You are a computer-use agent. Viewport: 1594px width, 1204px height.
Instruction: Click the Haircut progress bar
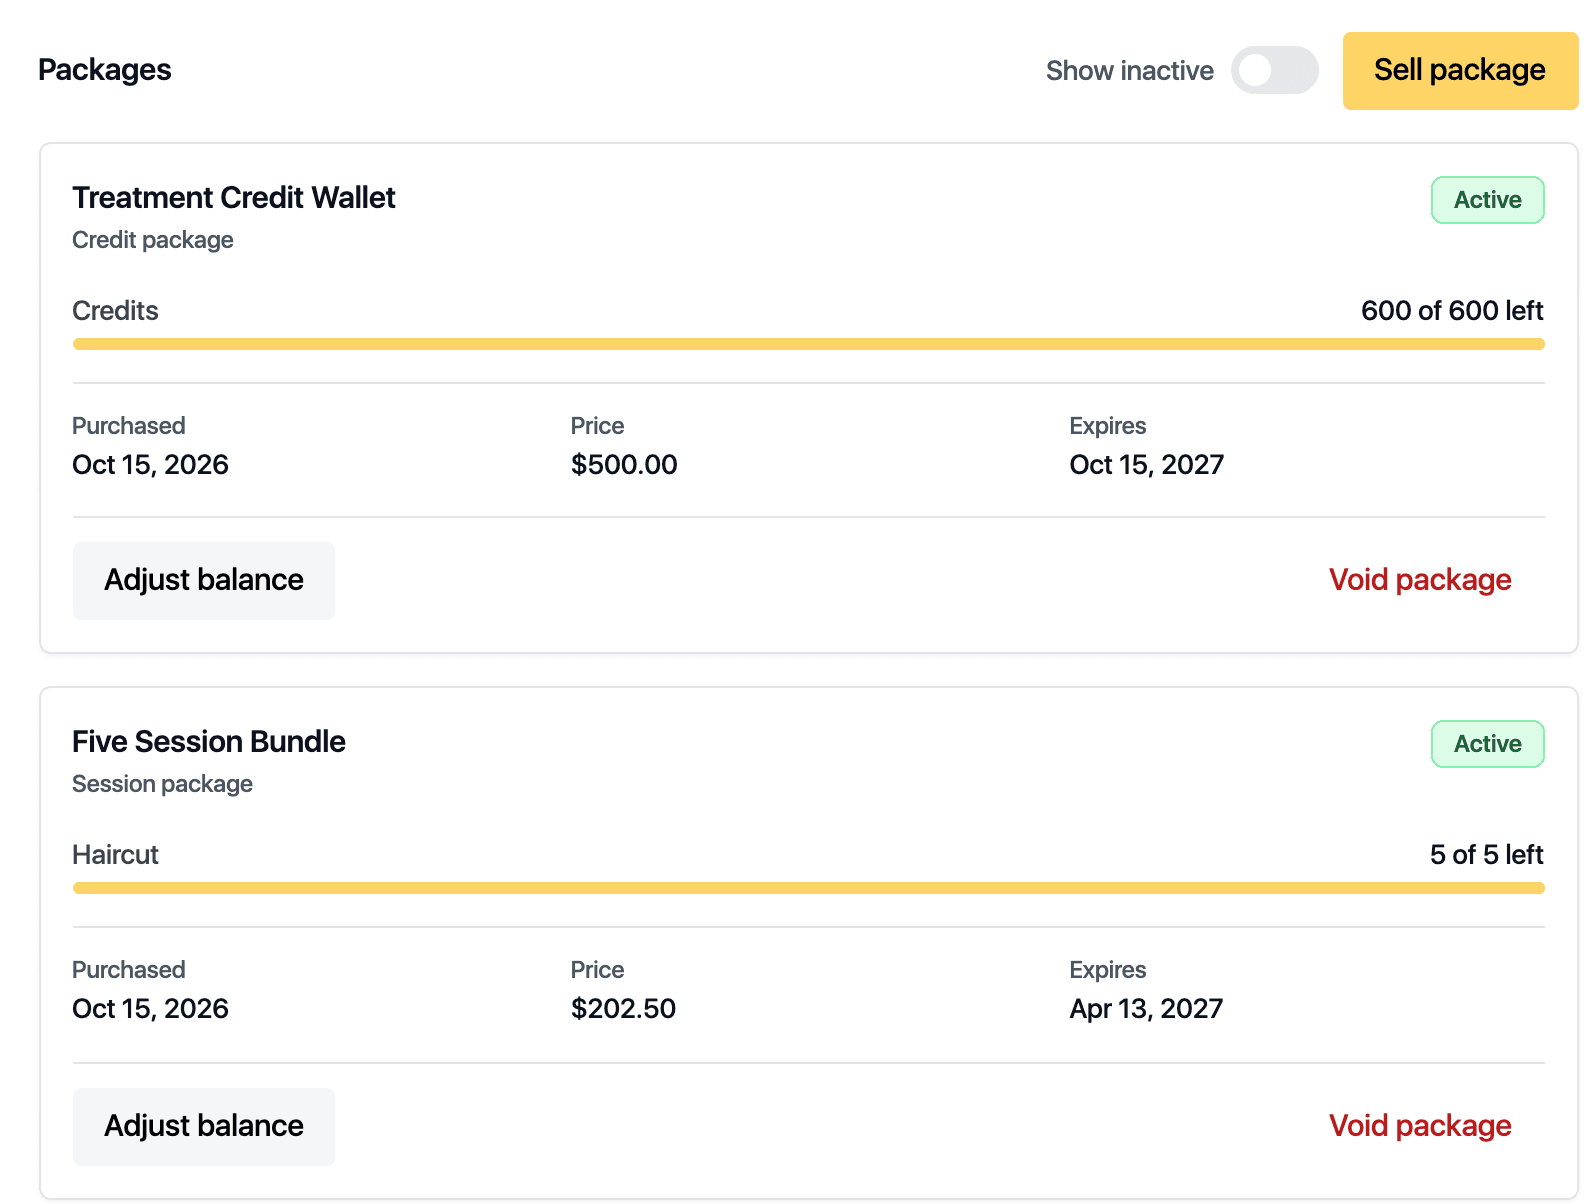click(x=809, y=888)
